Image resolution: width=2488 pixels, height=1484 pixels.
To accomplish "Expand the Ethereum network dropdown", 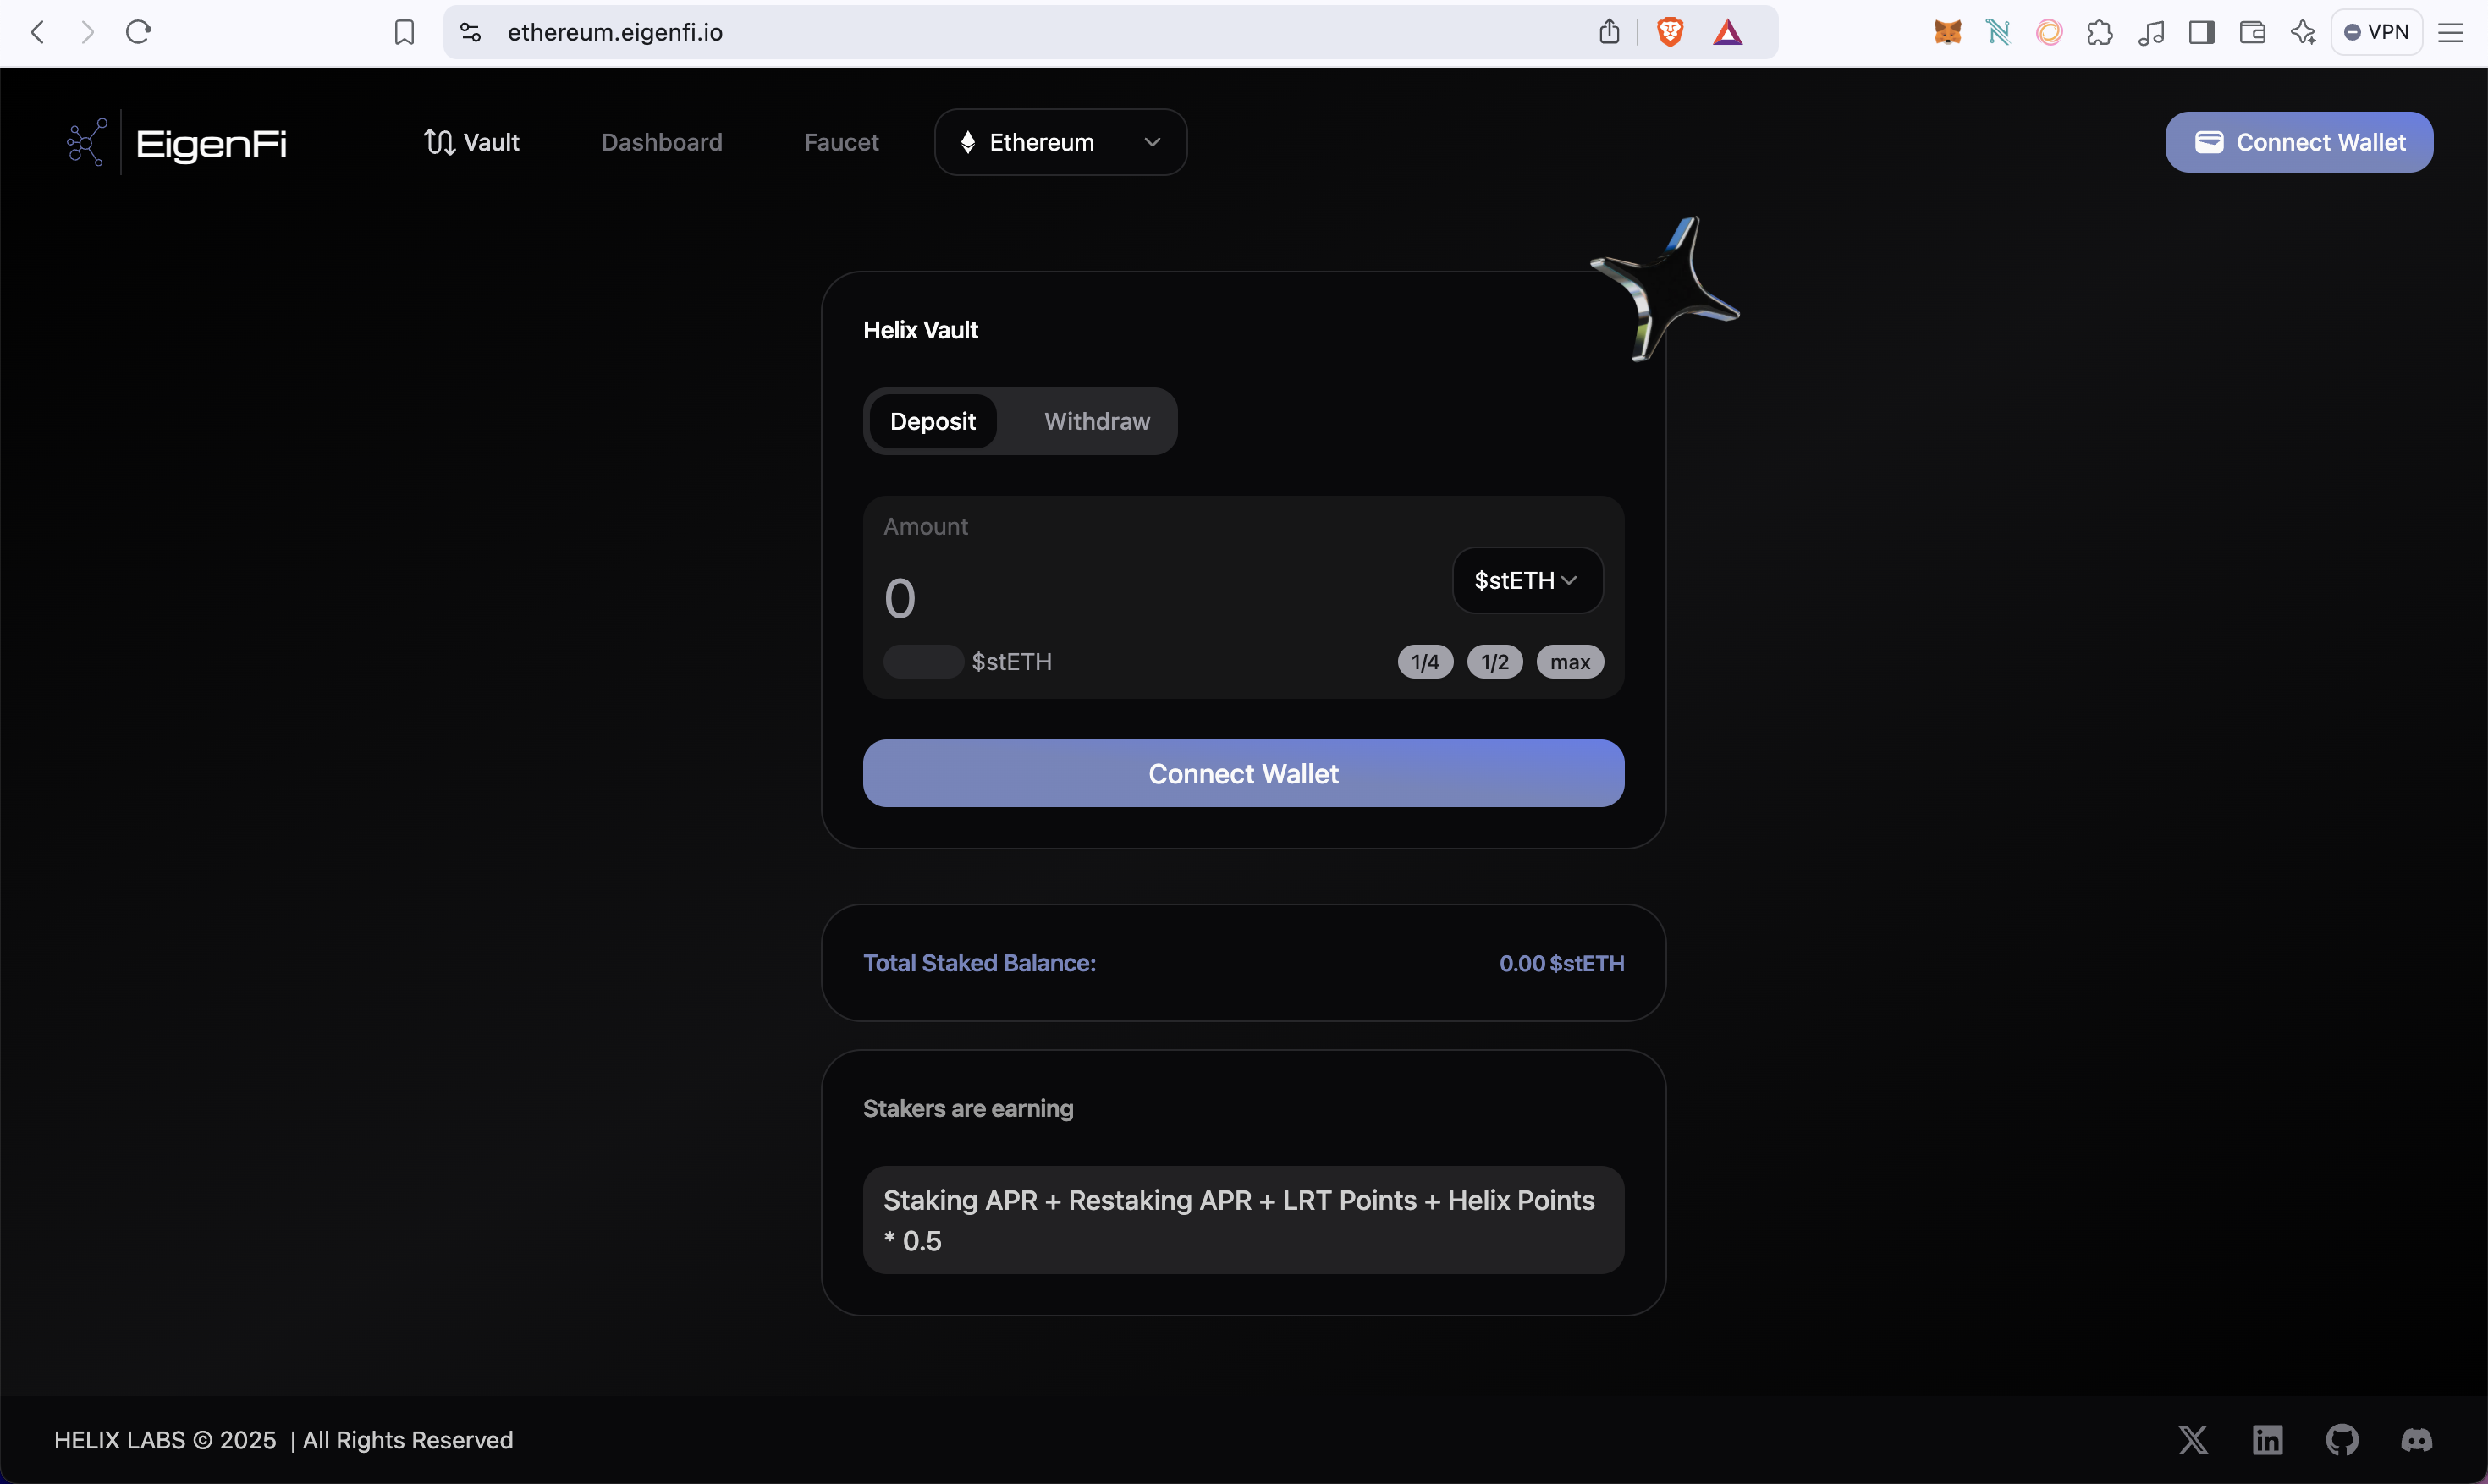I will coord(1060,143).
